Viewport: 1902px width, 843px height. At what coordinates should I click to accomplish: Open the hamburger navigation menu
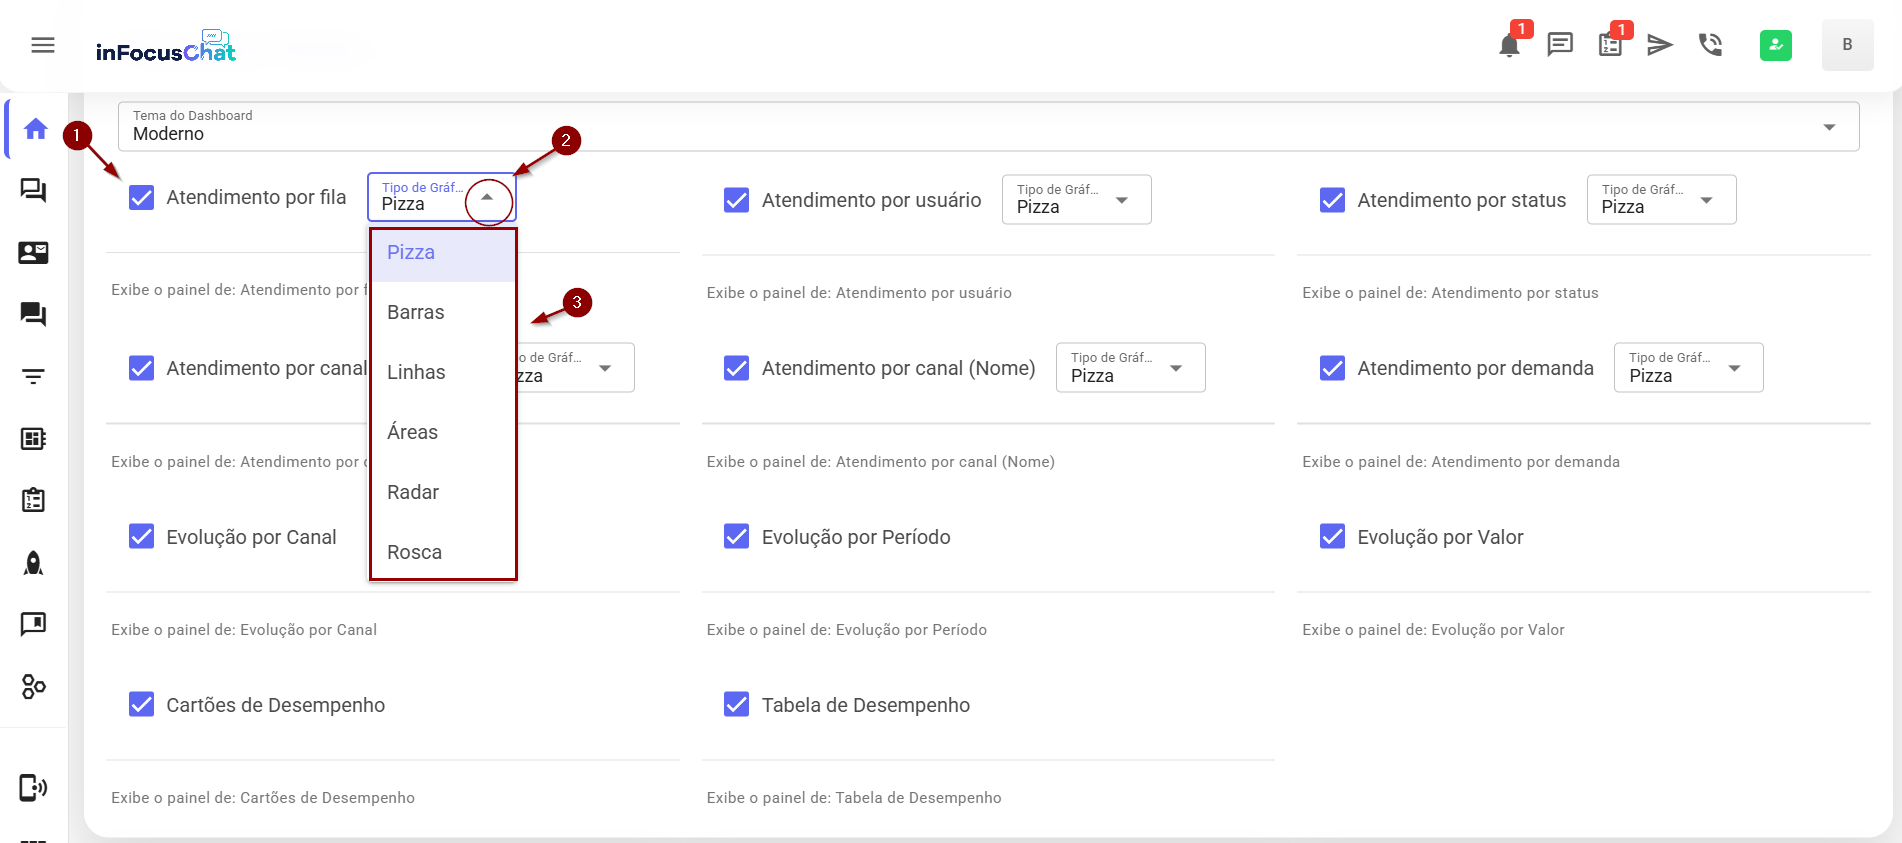pos(43,45)
